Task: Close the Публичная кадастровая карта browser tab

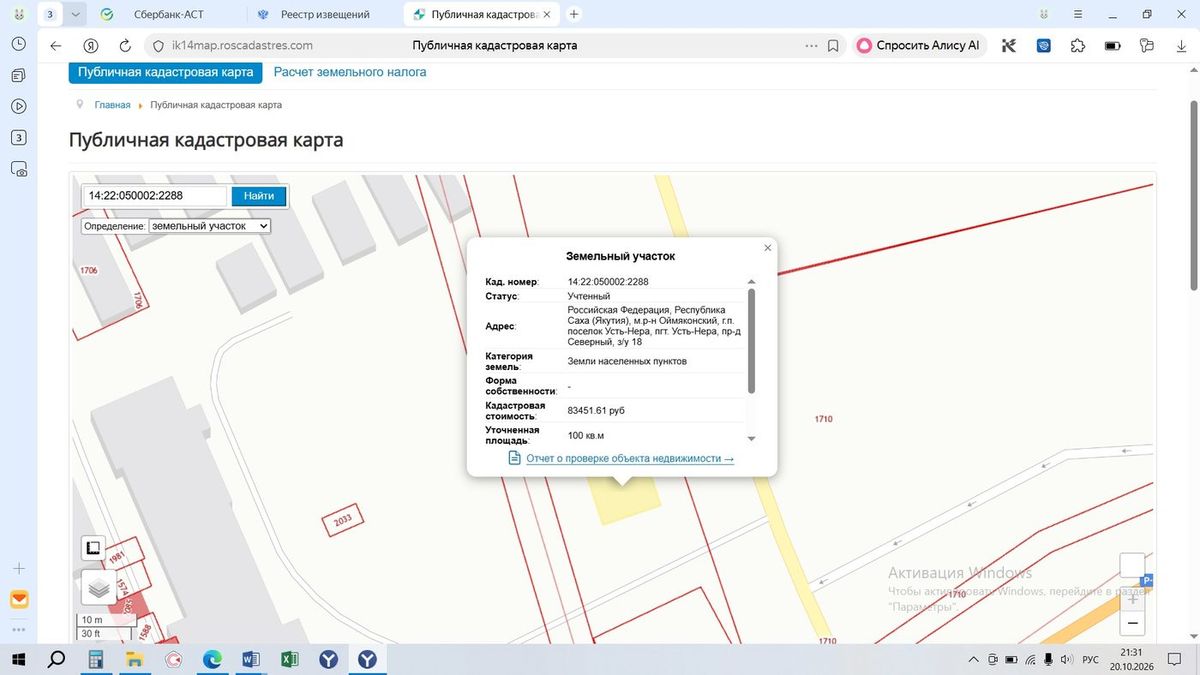Action: [x=546, y=15]
